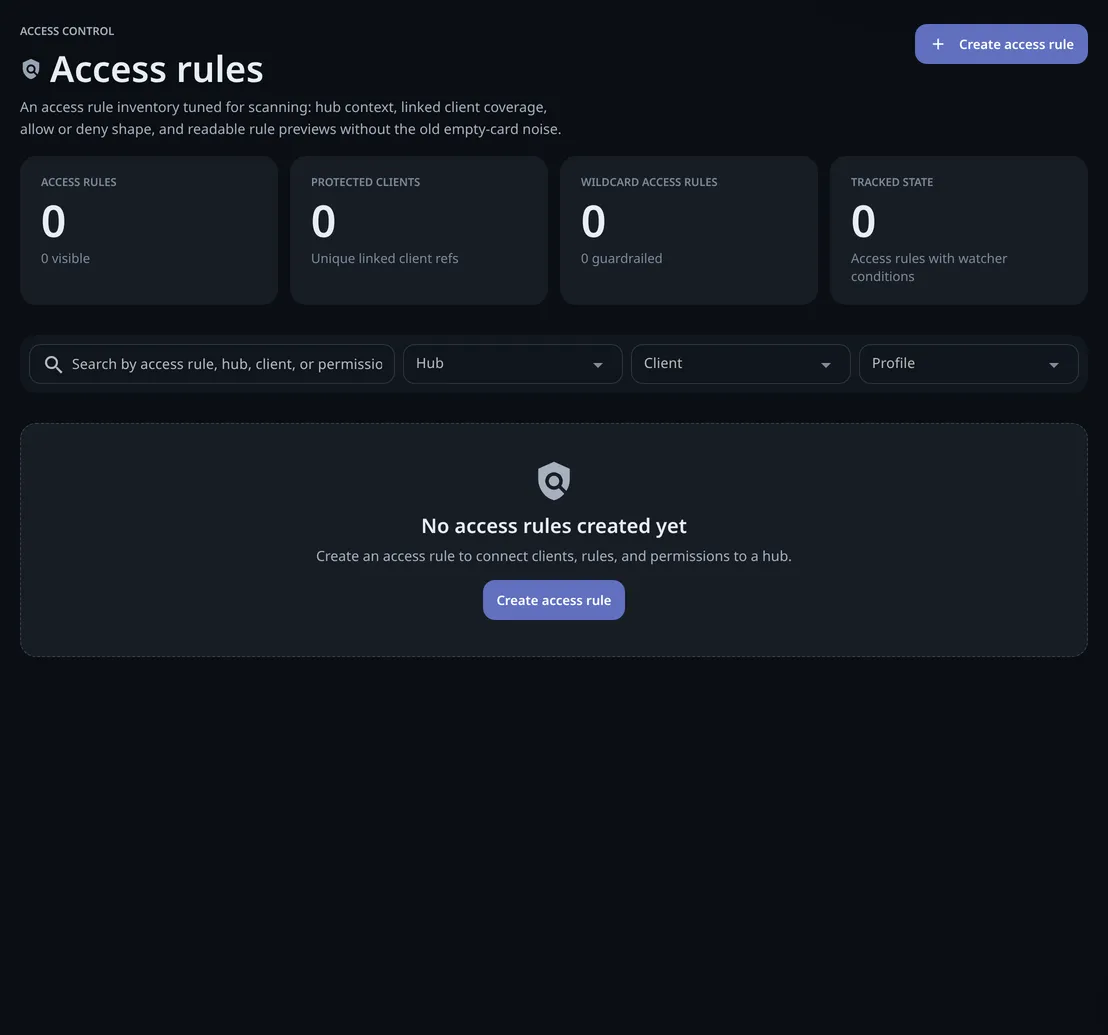Viewport: 1108px width, 1035px height.
Task: Click the 0 visible text
Action: tap(65, 259)
